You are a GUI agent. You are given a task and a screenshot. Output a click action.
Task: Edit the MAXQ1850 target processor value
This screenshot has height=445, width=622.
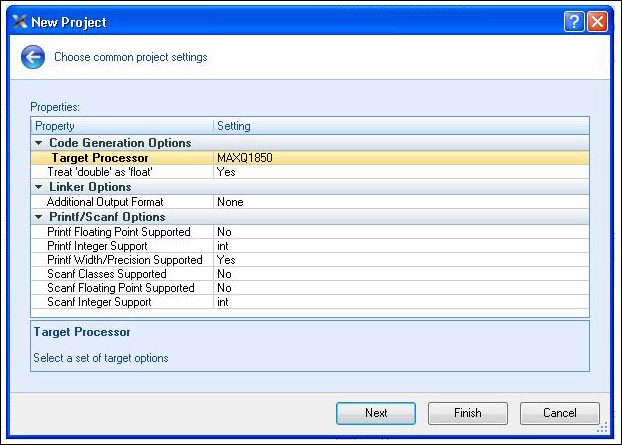400,158
